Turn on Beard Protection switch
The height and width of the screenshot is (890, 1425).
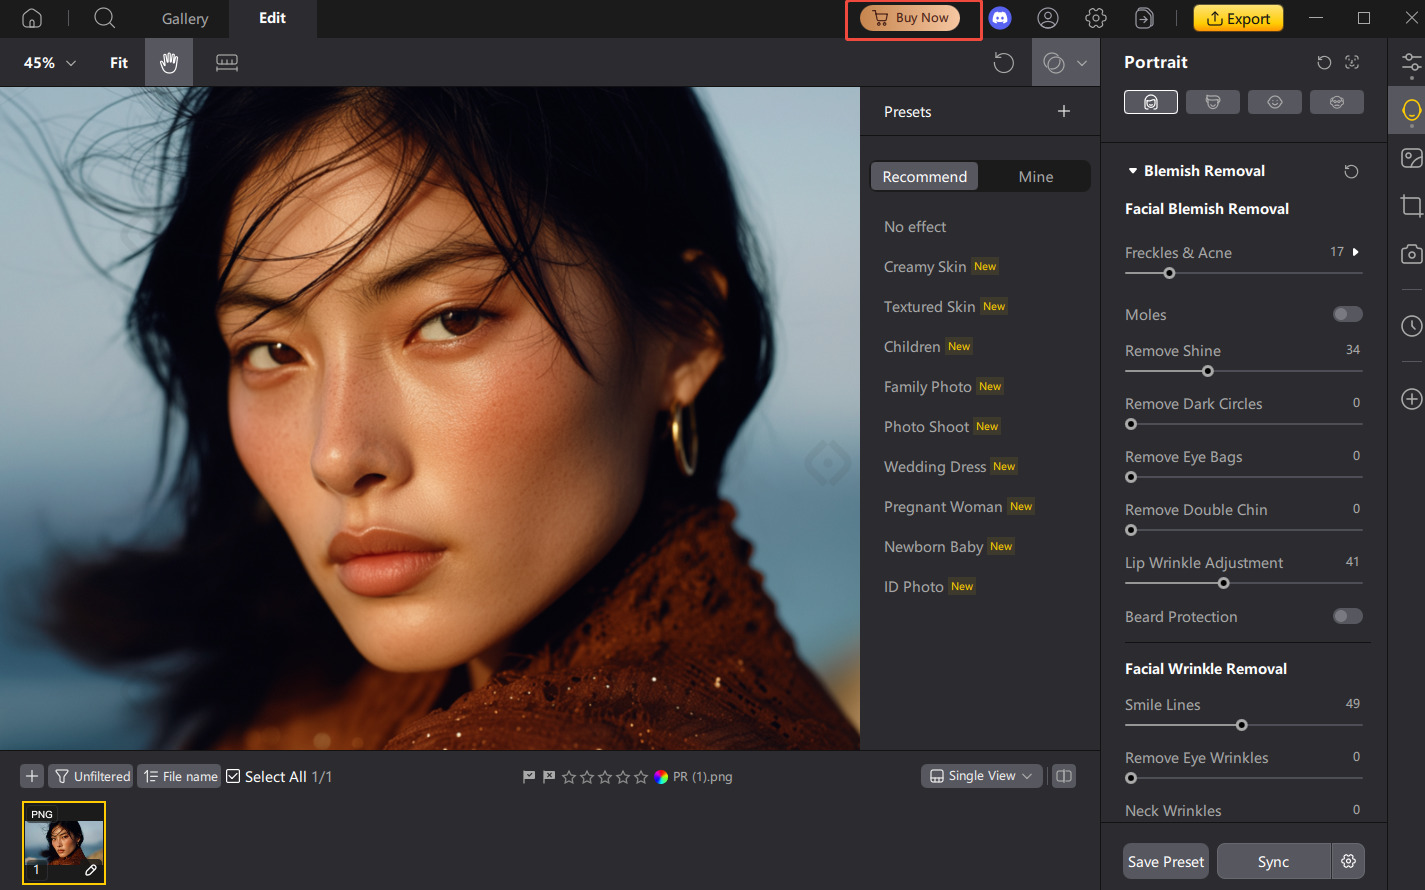pos(1347,616)
